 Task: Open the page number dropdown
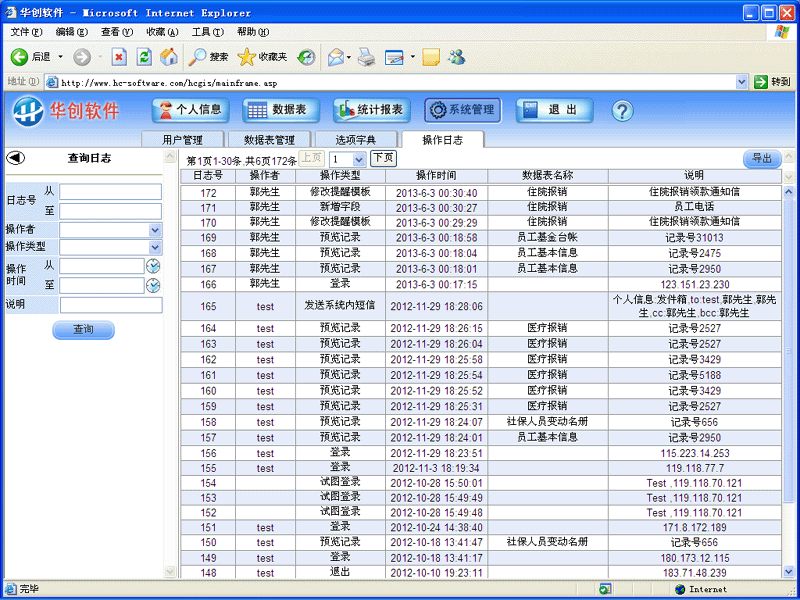click(359, 159)
